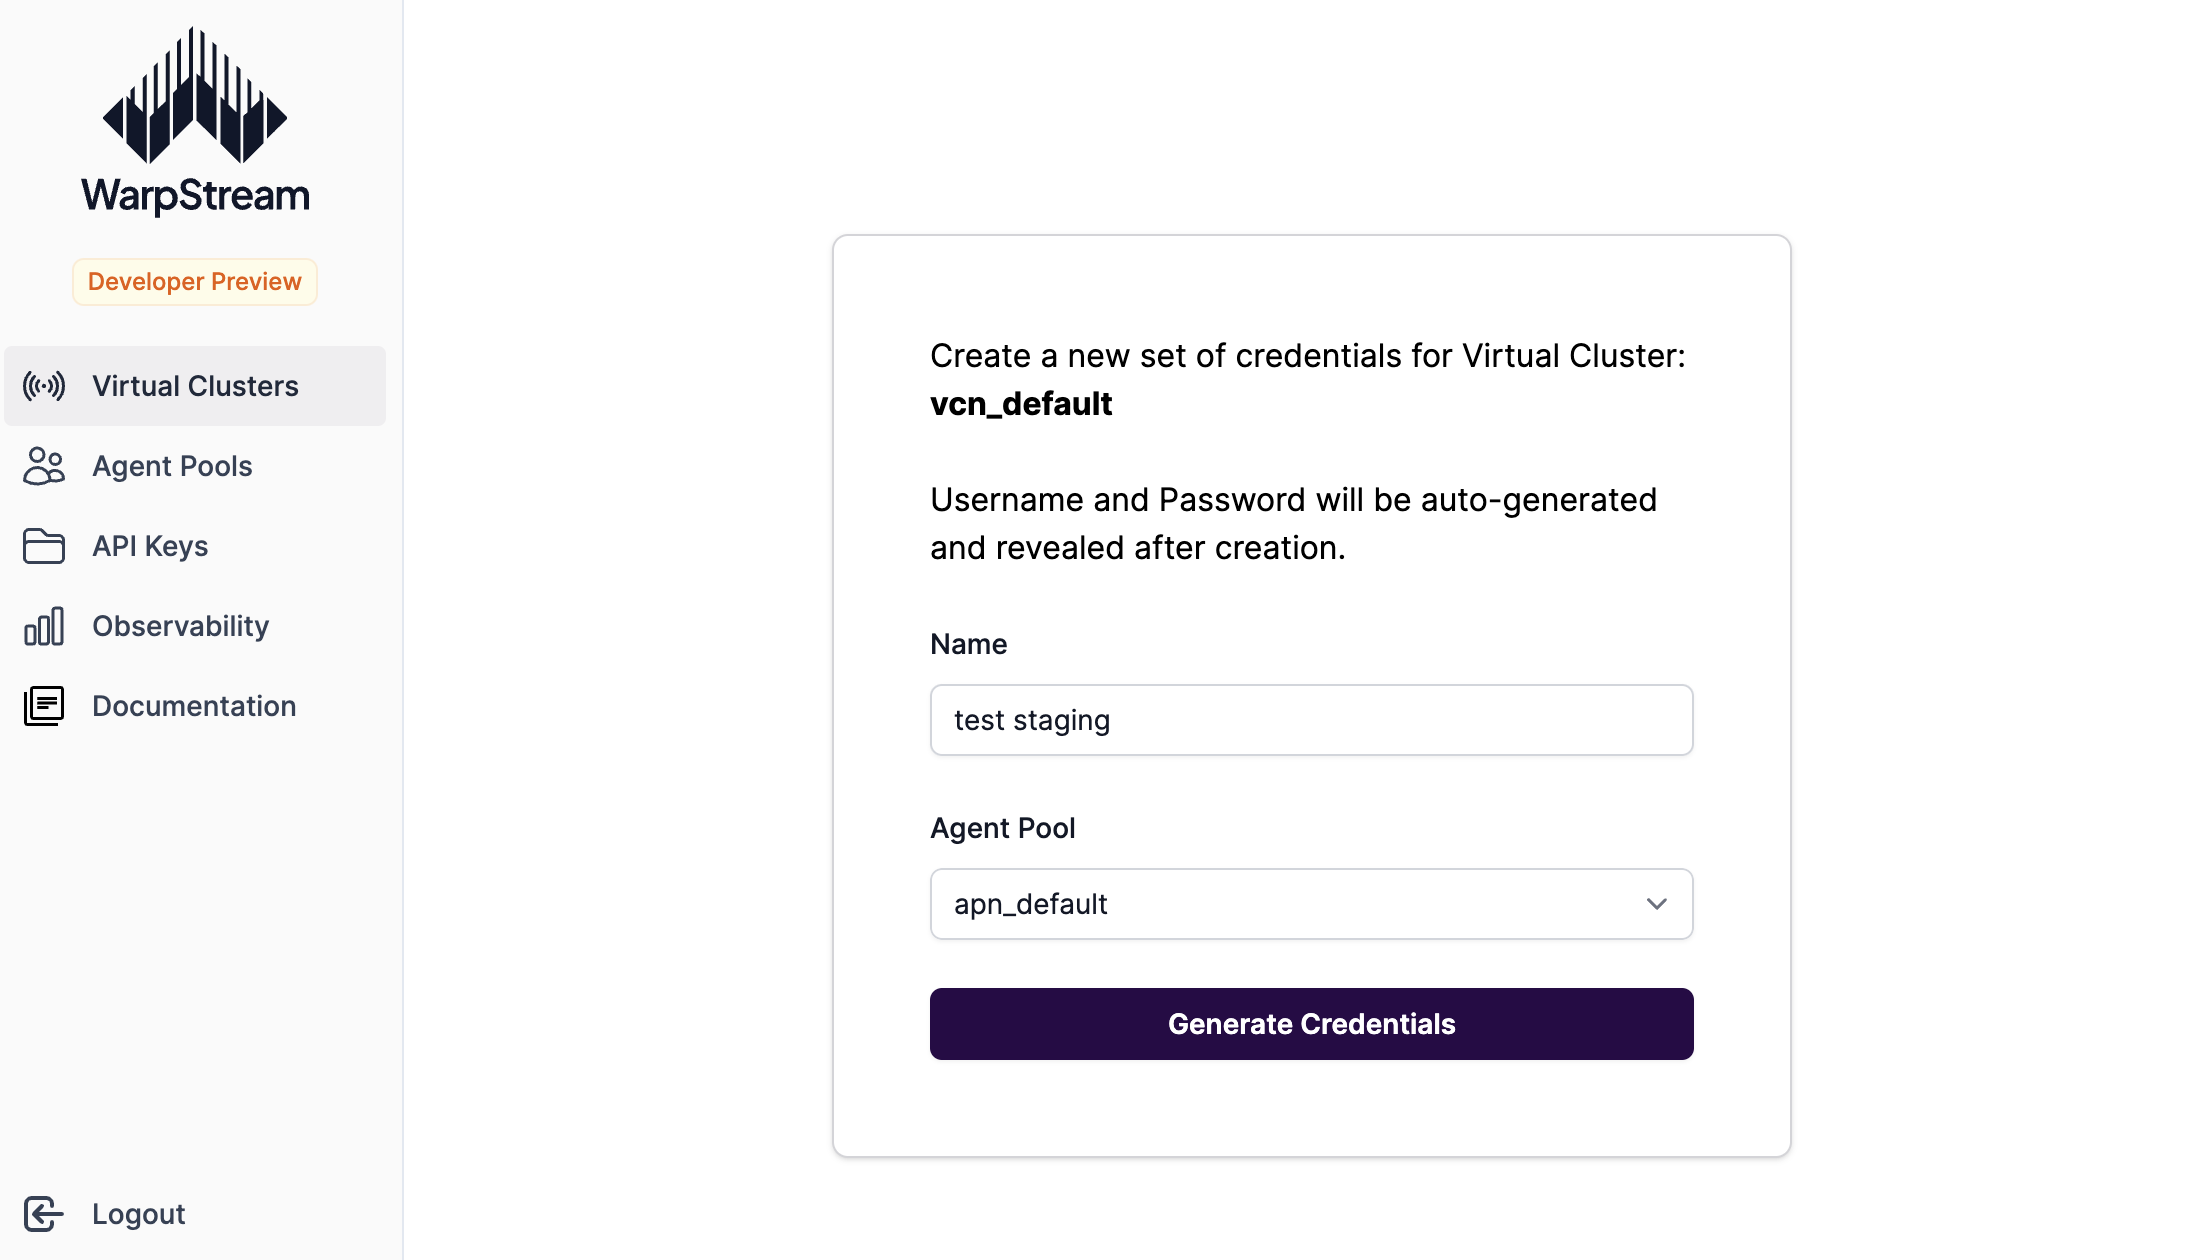Click the Developer Preview badge
Screen dimensions: 2202x1260
(195, 282)
